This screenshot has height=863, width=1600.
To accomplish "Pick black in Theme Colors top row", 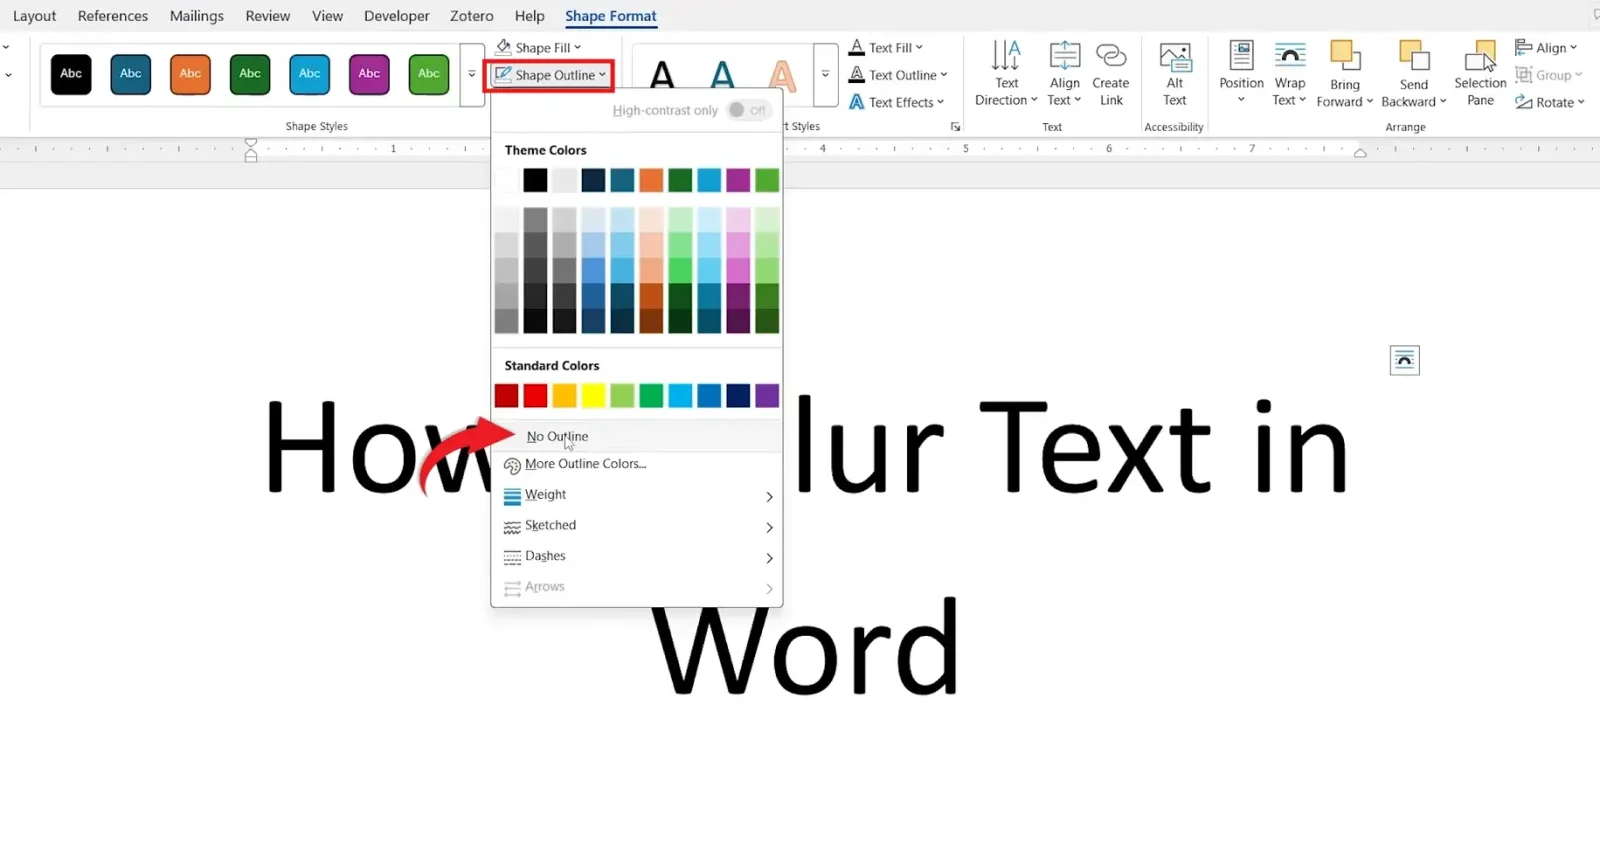I will click(535, 180).
